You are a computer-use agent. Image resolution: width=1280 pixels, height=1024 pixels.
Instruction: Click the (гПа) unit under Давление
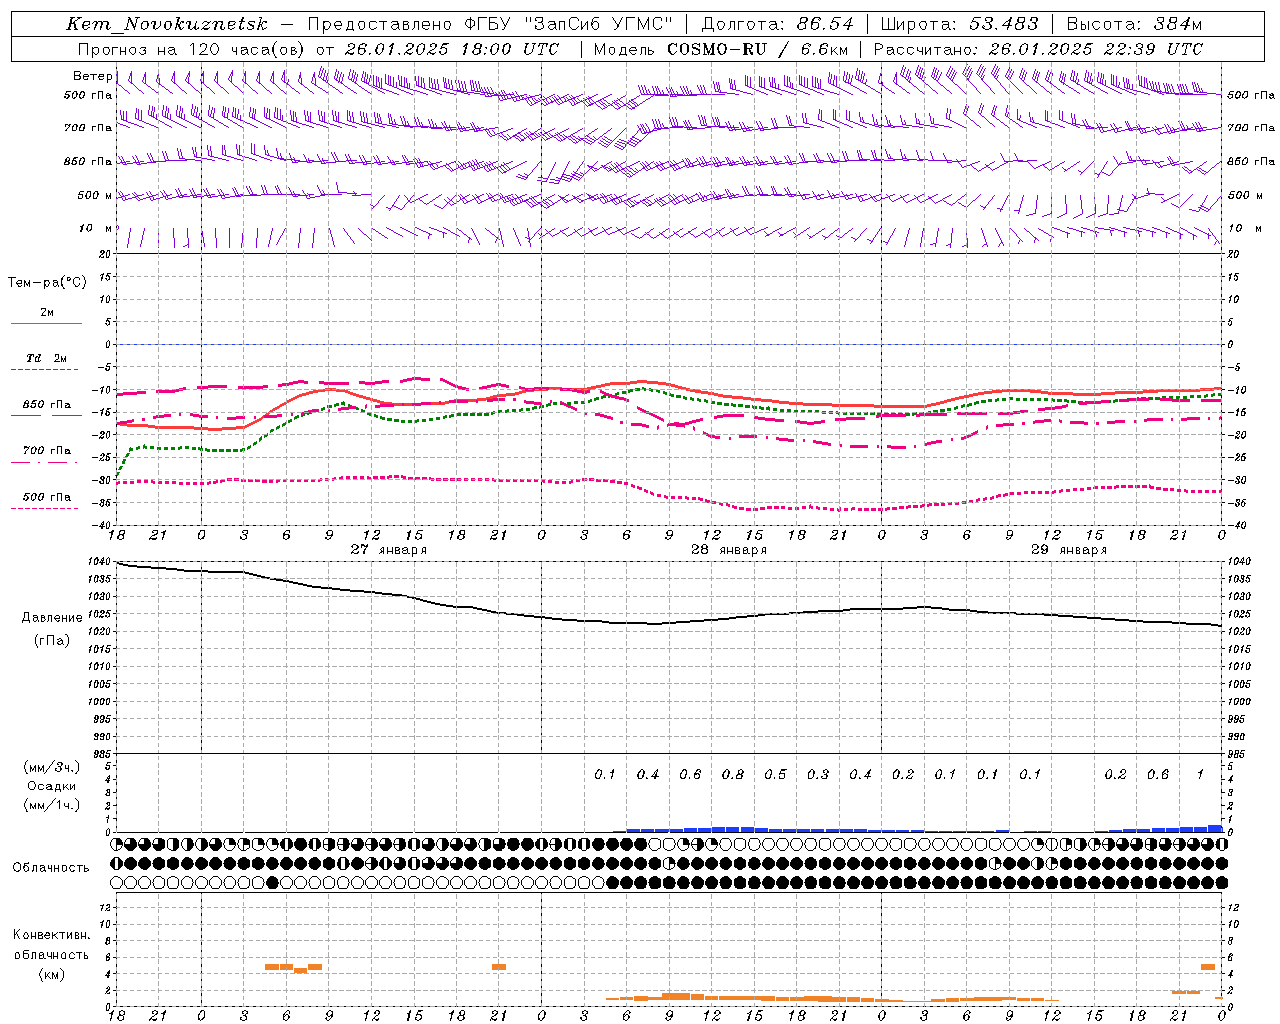[52, 640]
